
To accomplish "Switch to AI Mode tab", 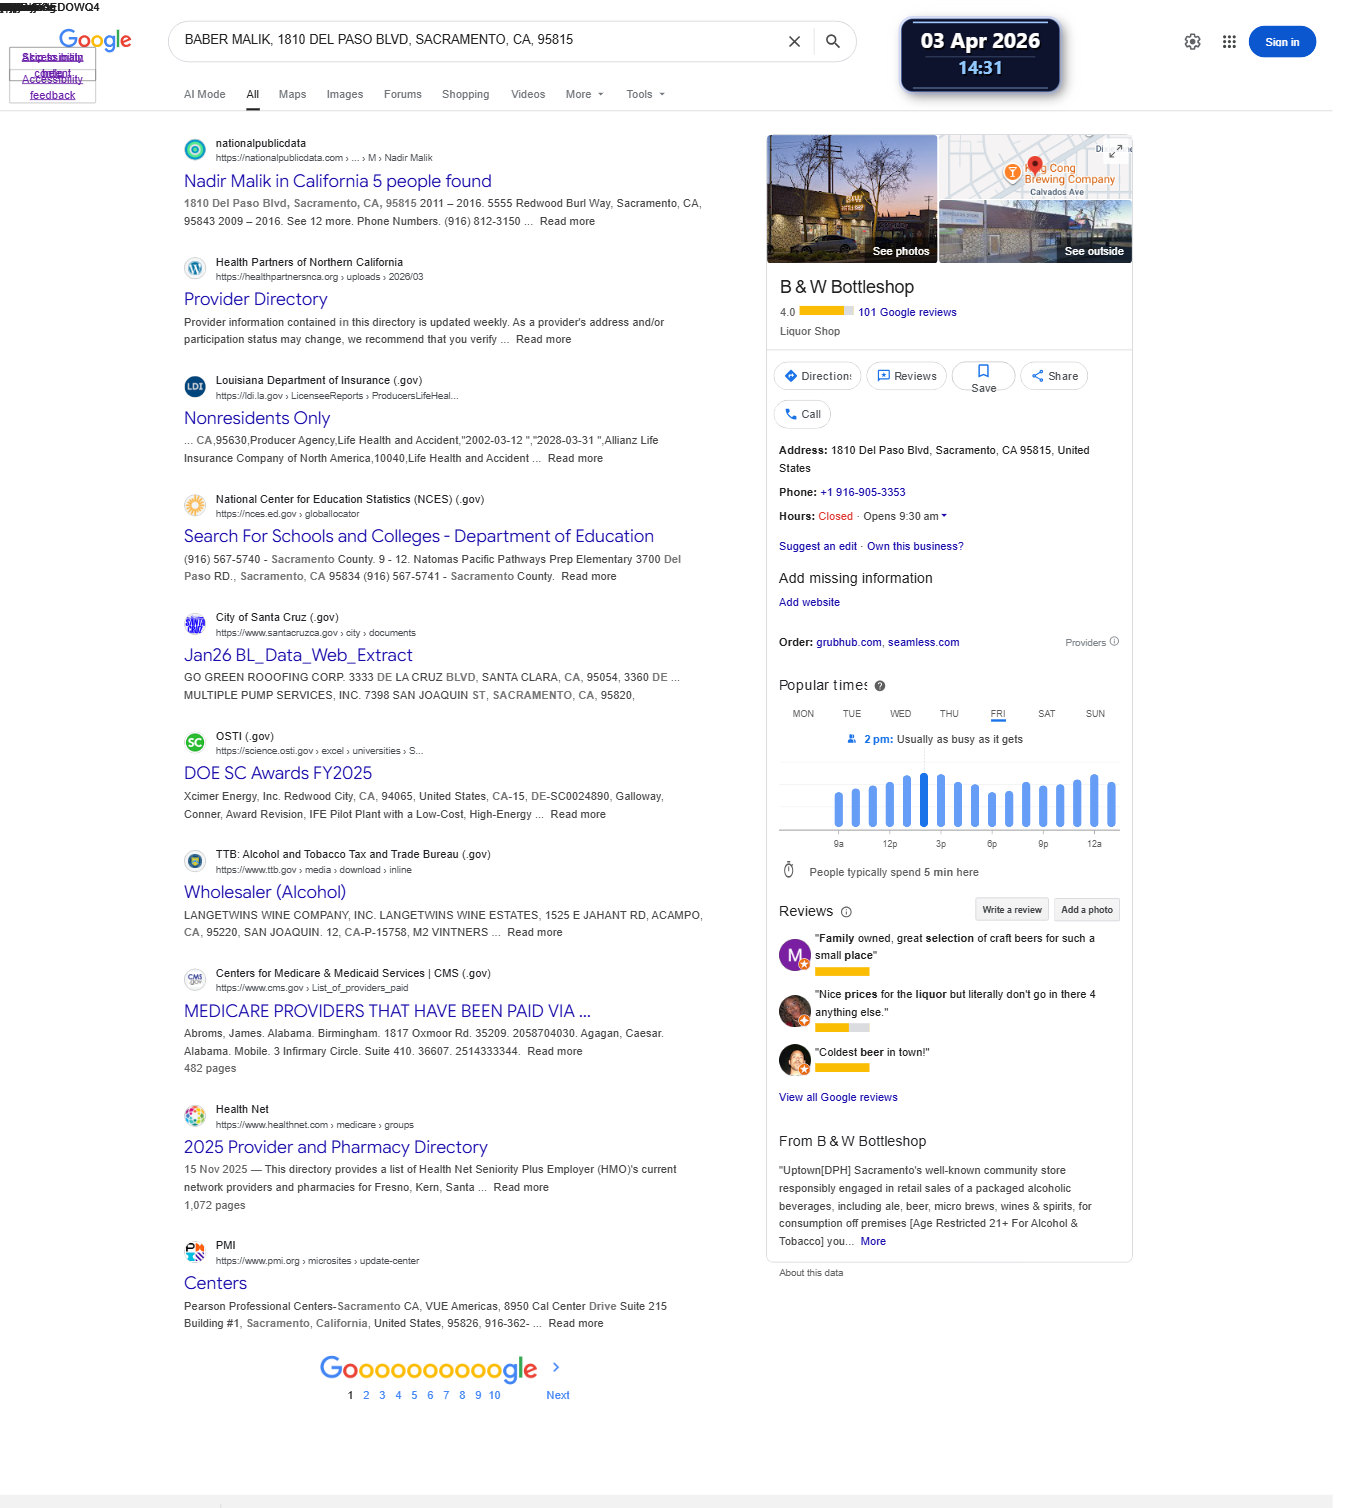I will 205,94.
